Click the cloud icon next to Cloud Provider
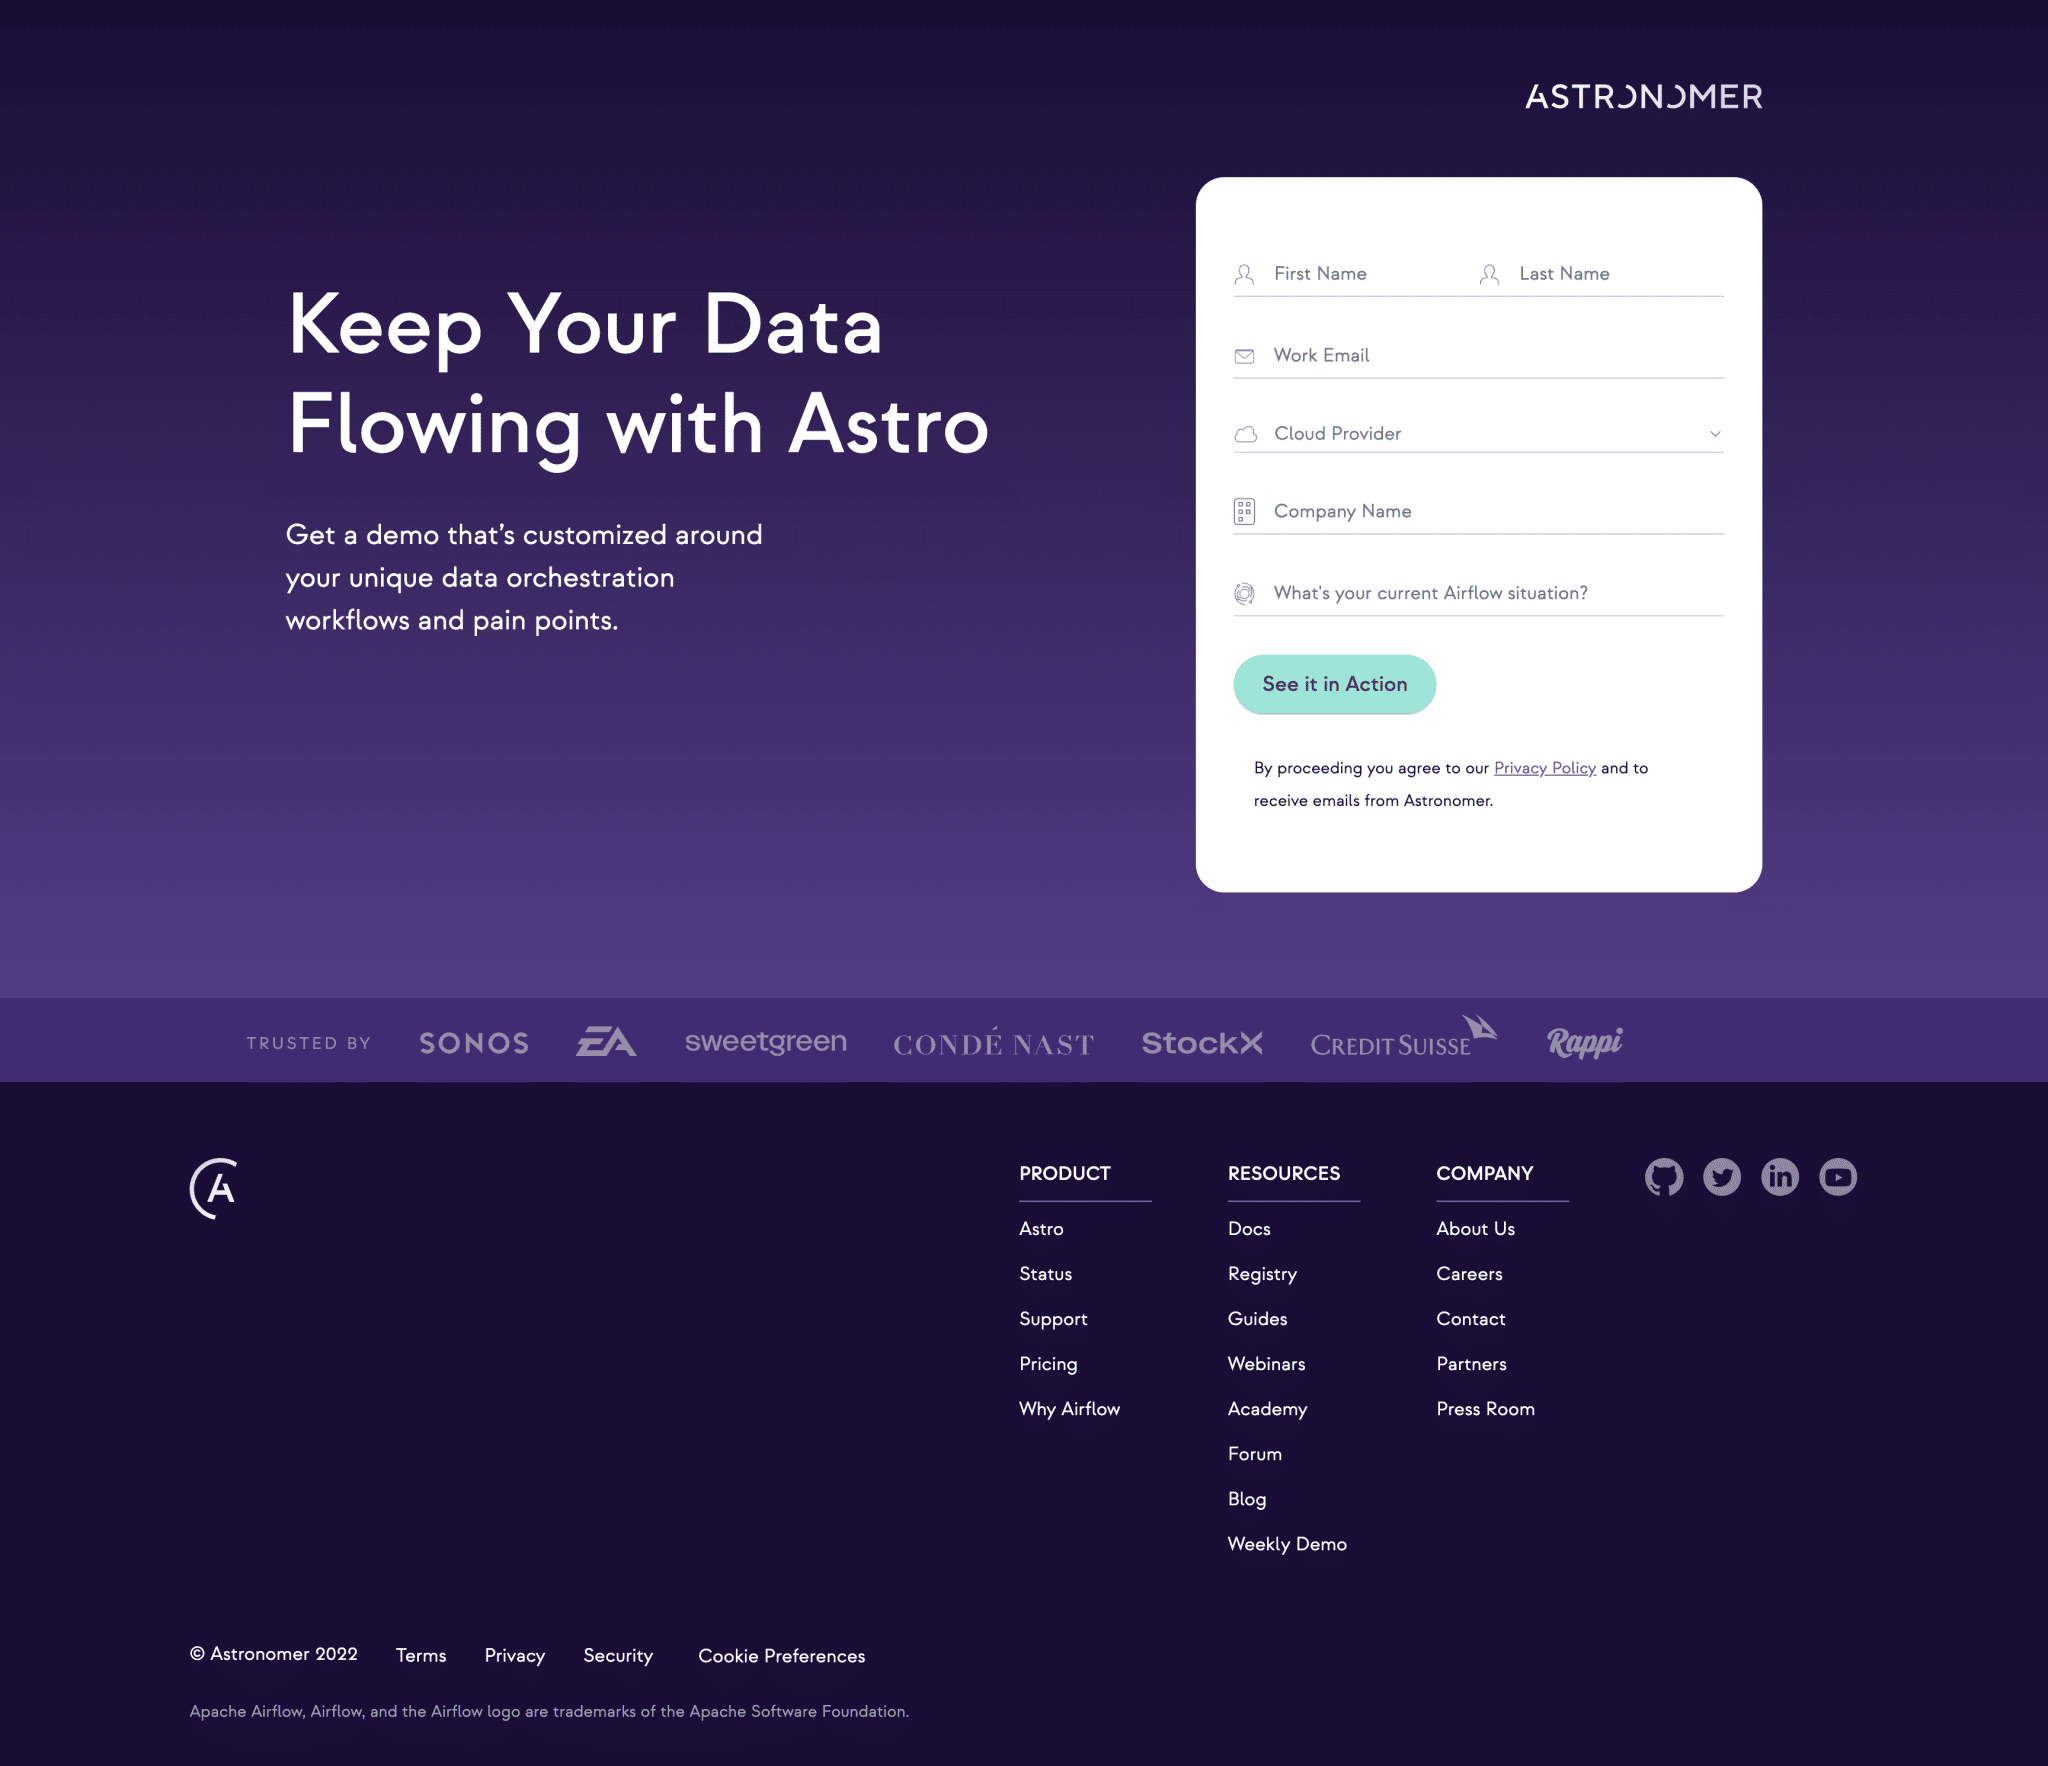 [x=1247, y=434]
